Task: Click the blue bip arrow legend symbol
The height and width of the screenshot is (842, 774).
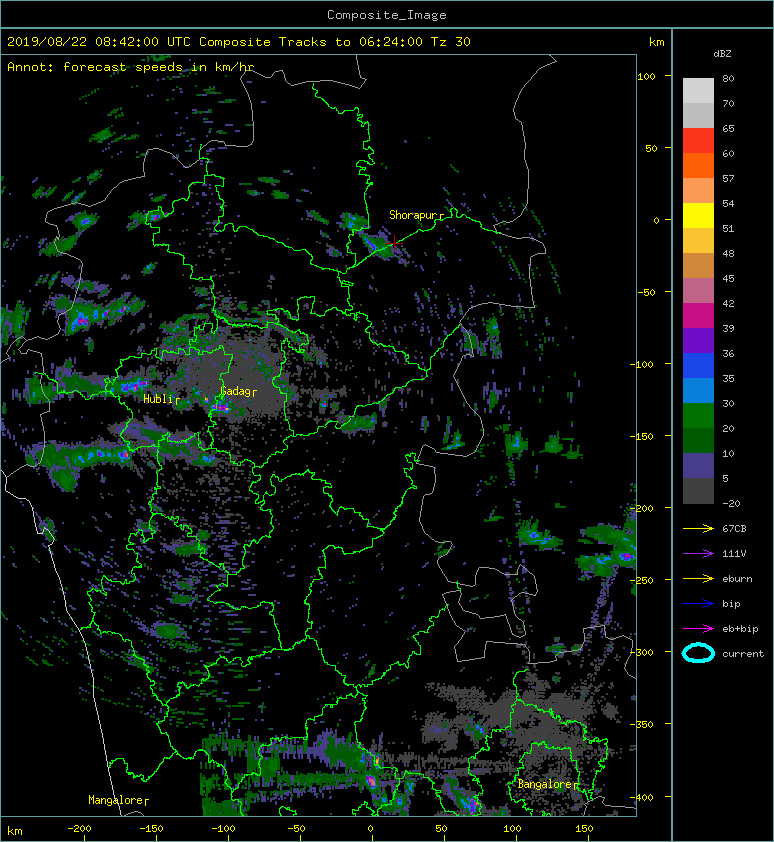Action: pos(698,604)
